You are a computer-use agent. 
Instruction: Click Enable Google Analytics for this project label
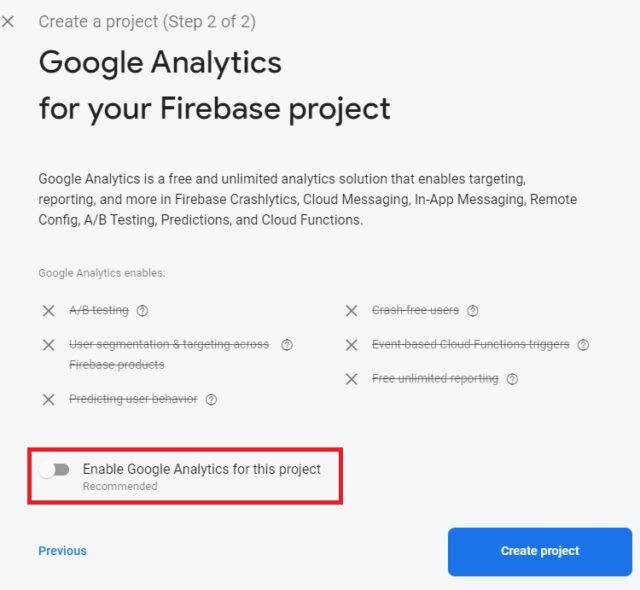201,468
